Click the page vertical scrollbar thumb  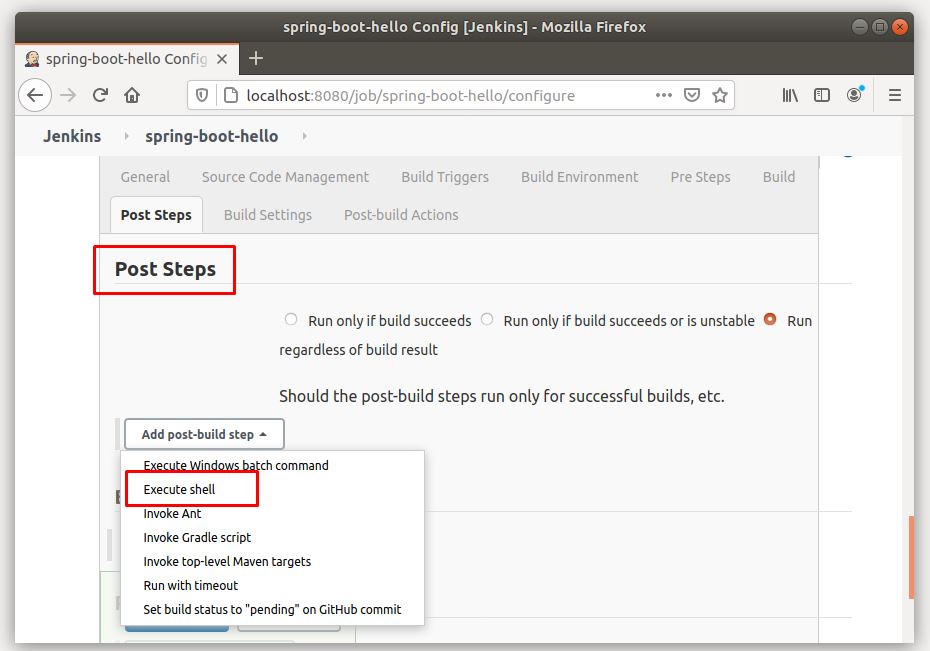click(x=911, y=557)
